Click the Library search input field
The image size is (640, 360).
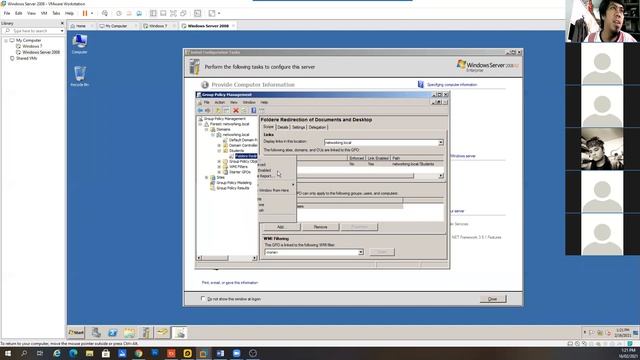tap(33, 31)
